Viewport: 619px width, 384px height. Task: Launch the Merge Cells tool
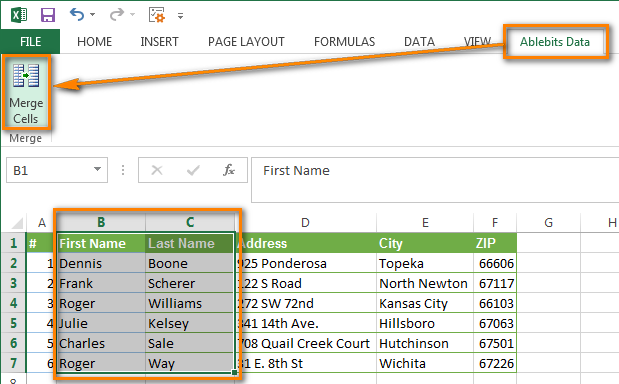click(26, 93)
